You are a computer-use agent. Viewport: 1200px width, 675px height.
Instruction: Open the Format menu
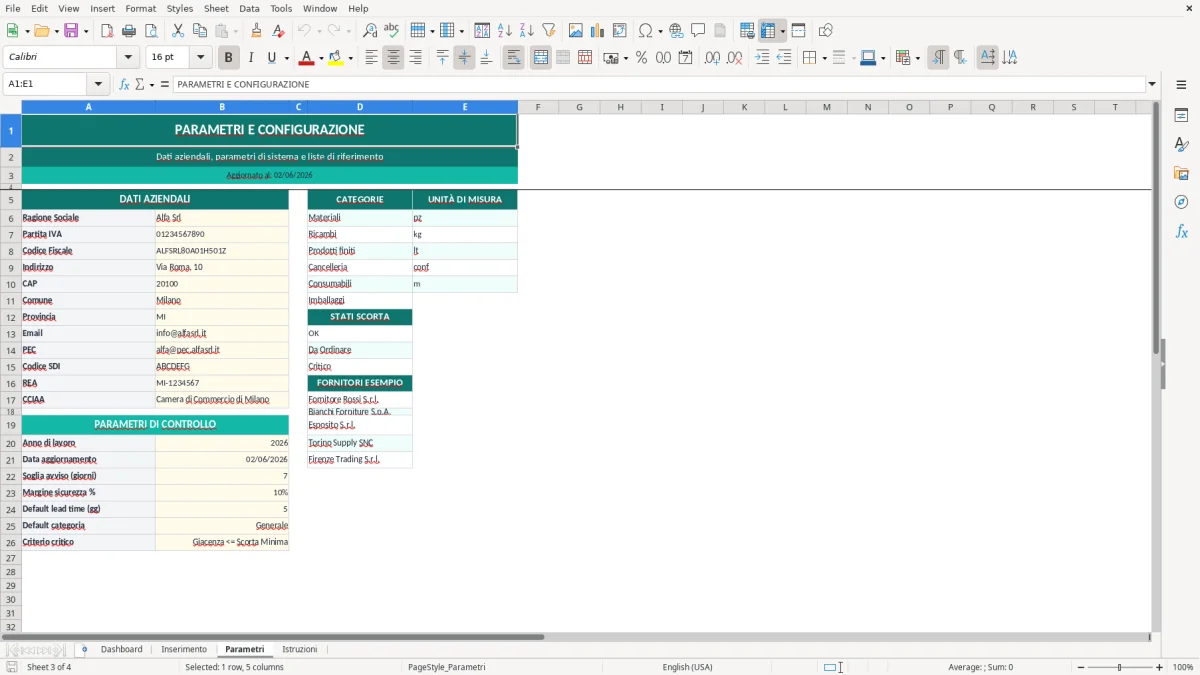140,8
